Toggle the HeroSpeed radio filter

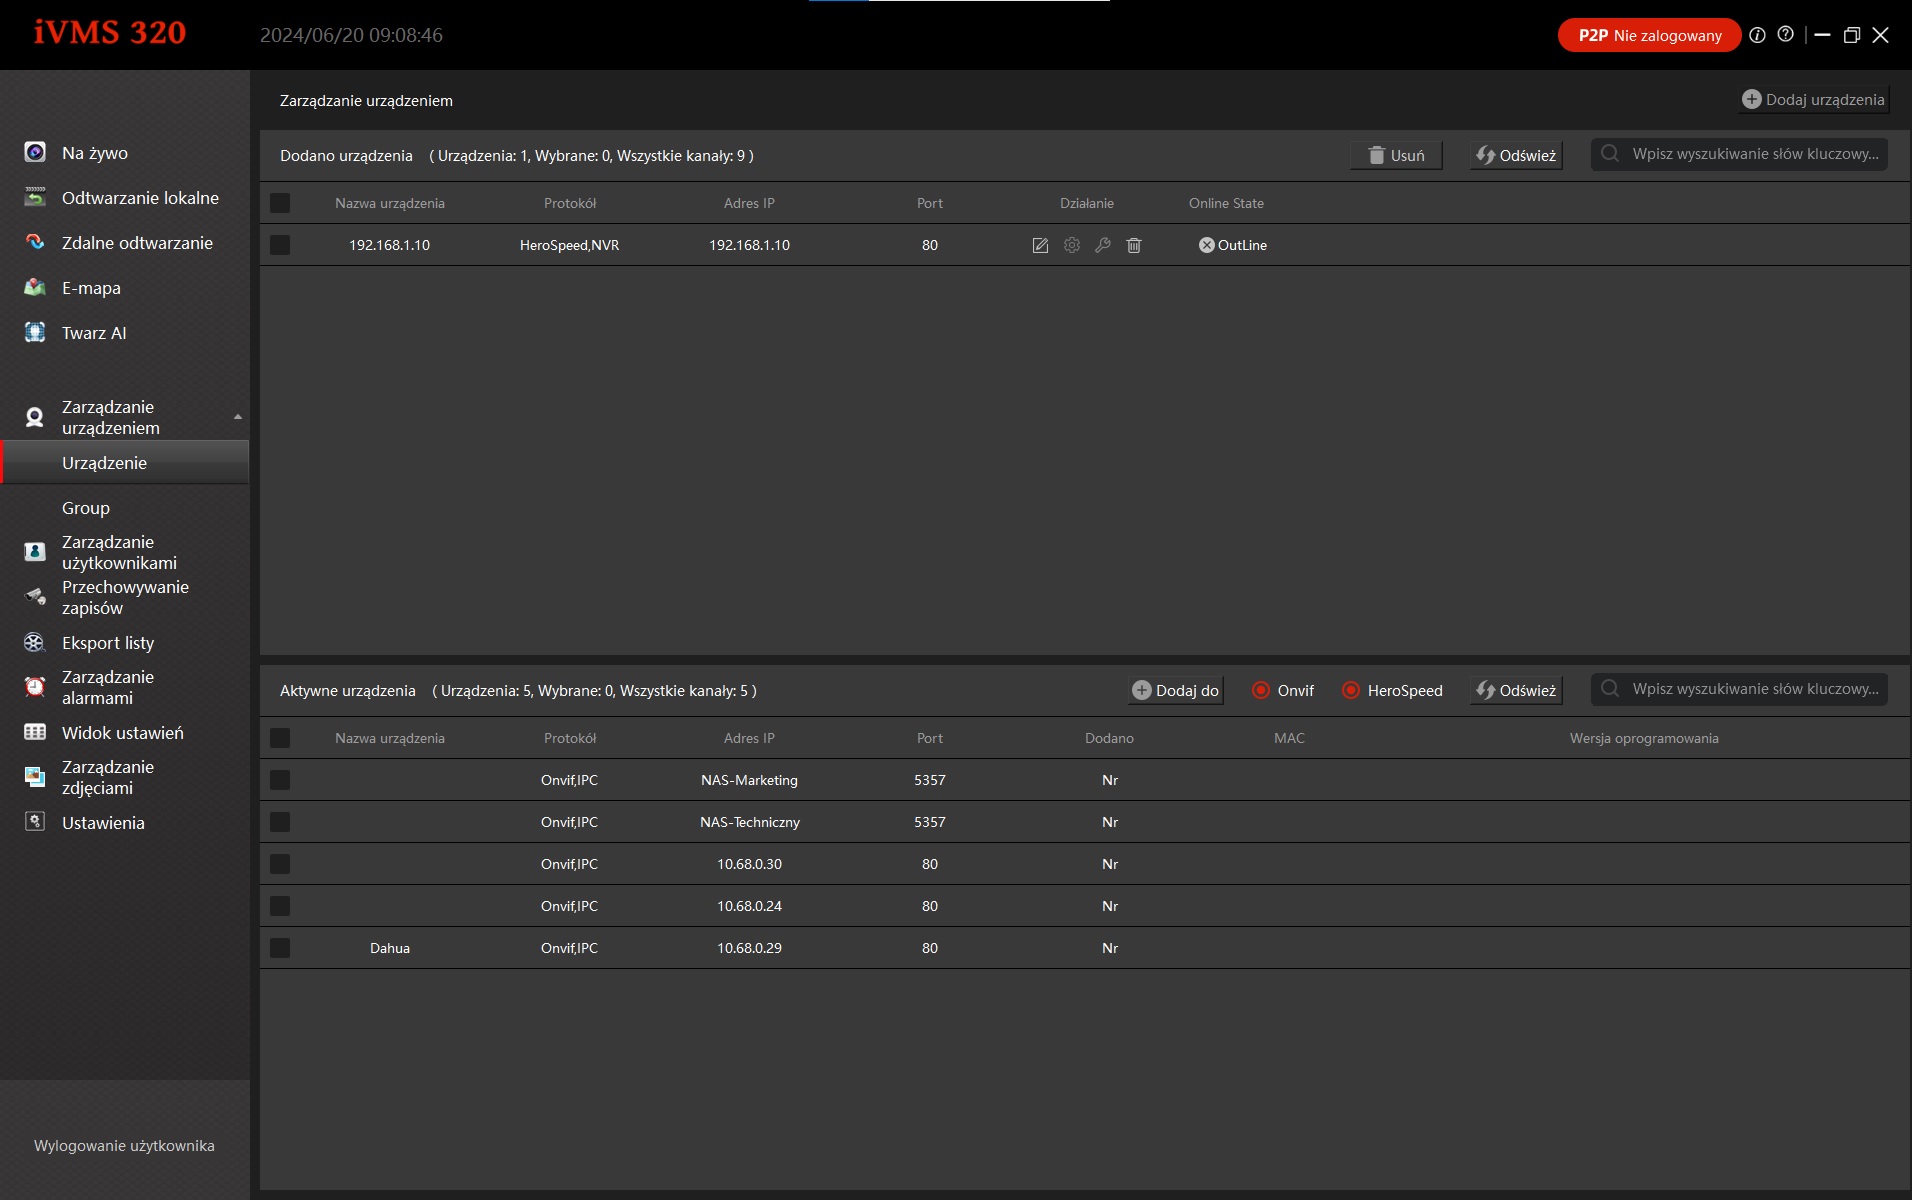click(x=1351, y=690)
